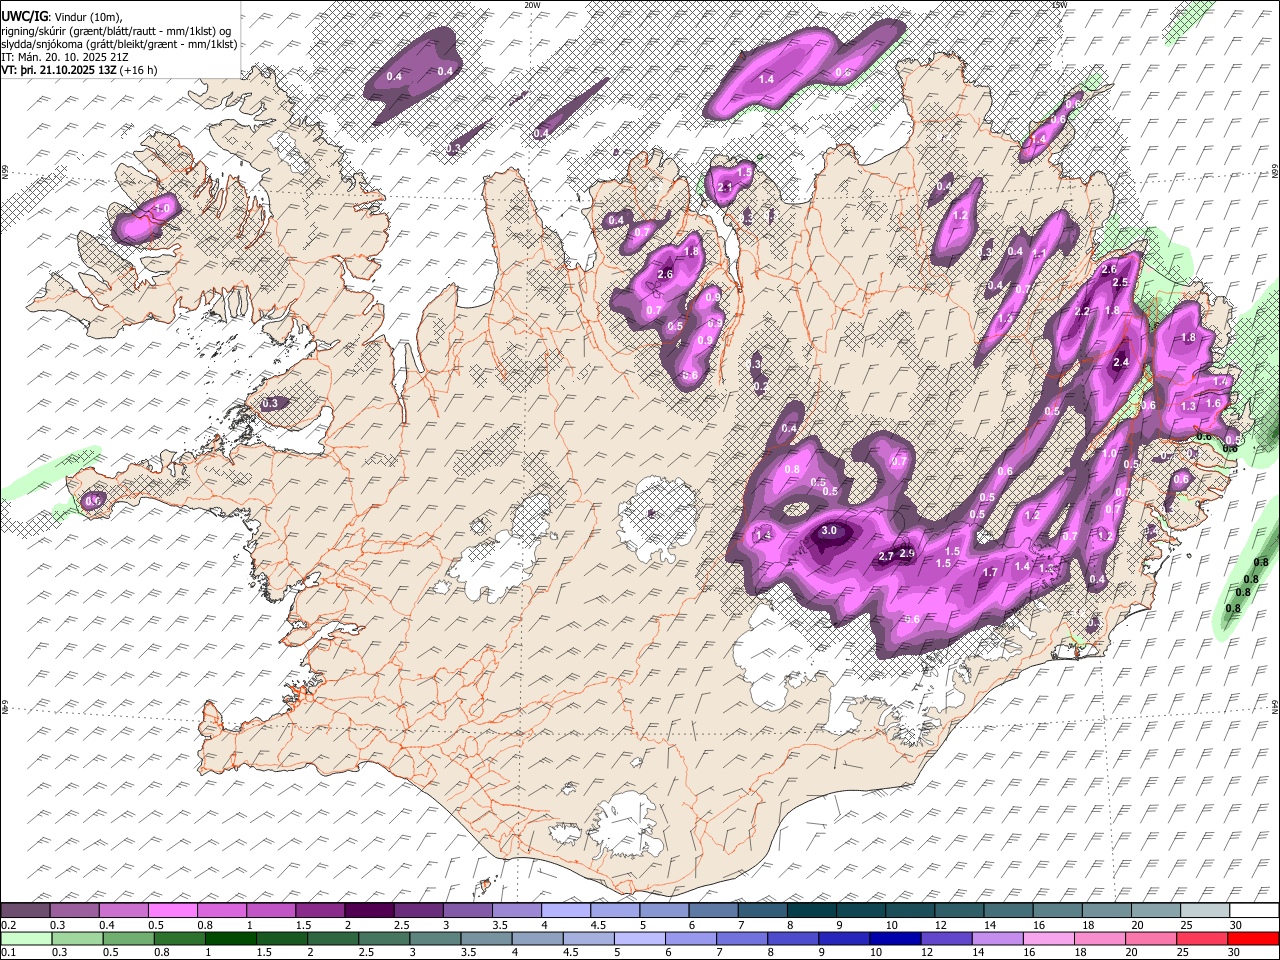This screenshot has height=960, width=1280.
Task: Click the 15W longitude label at top
Action: 1059,5
